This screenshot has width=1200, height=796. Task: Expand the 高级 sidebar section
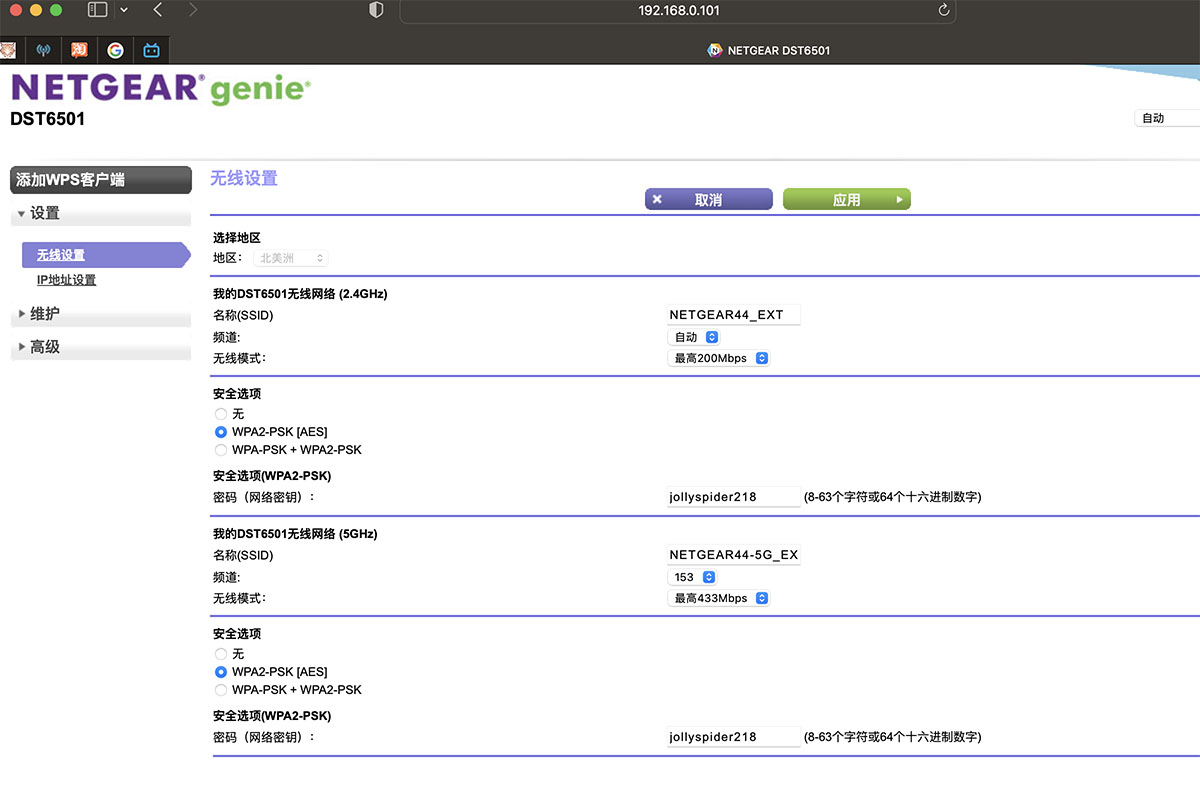100,347
